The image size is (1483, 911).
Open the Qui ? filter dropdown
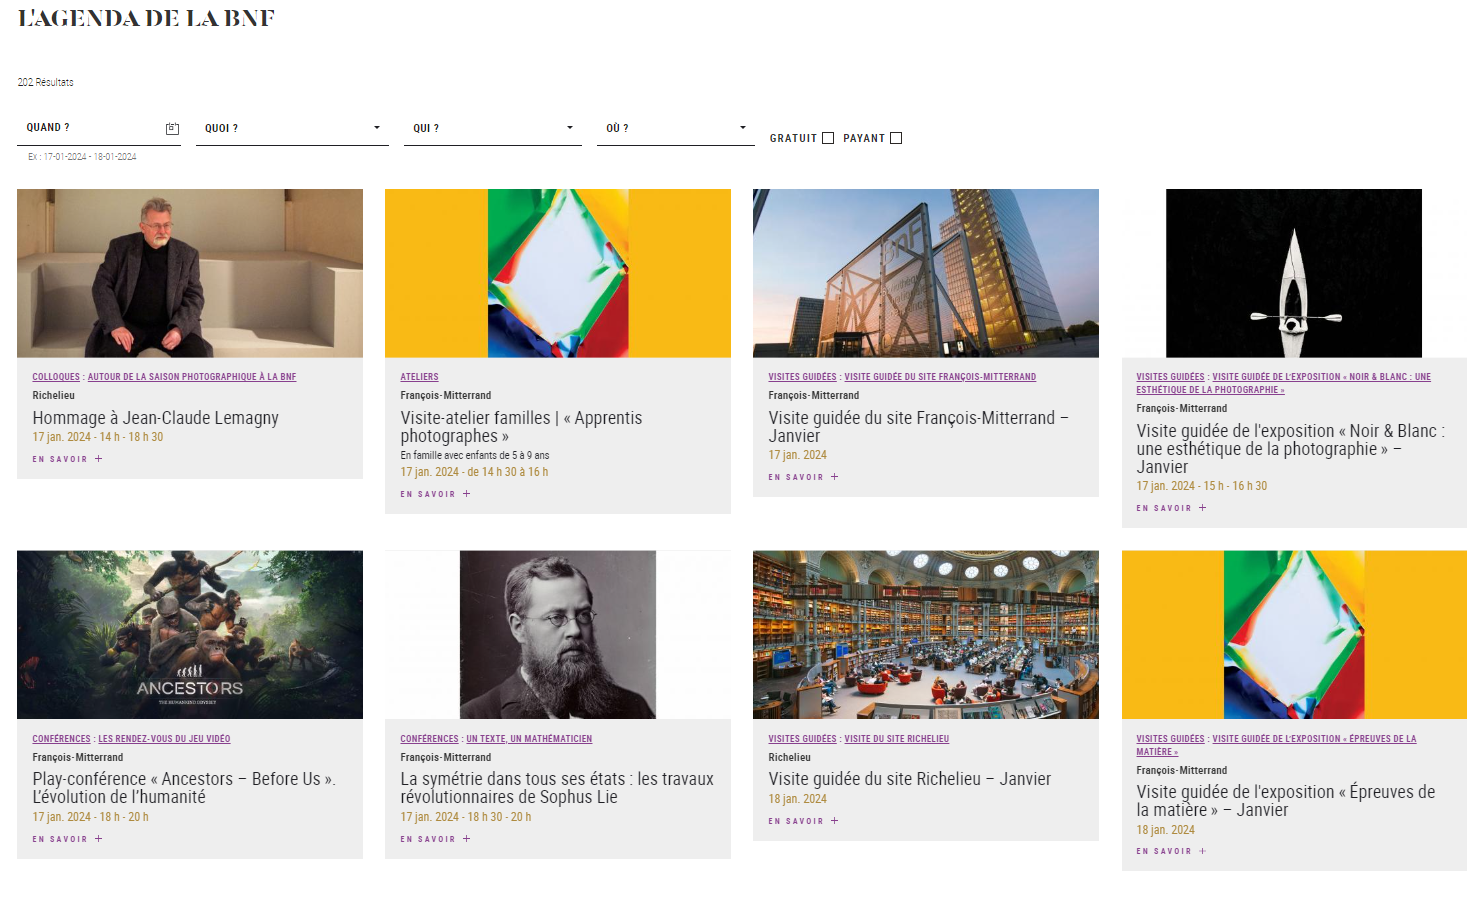point(492,128)
